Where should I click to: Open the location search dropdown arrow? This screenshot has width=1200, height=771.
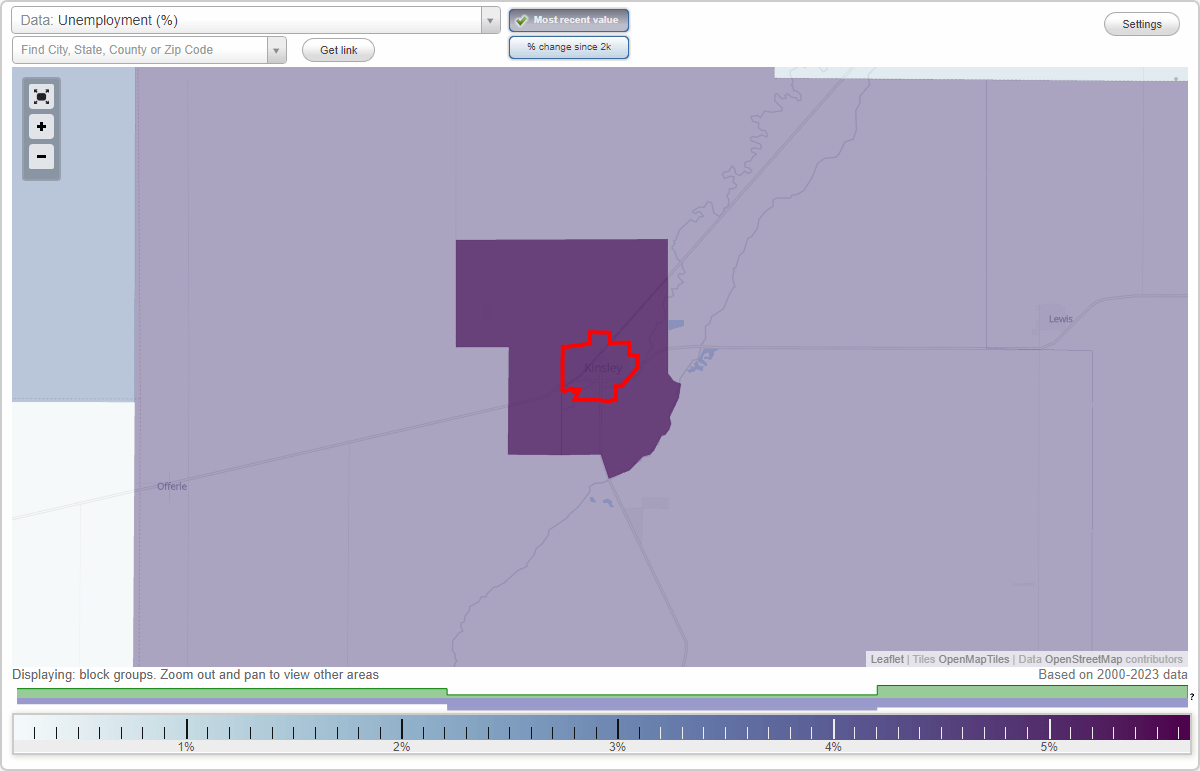click(277, 49)
